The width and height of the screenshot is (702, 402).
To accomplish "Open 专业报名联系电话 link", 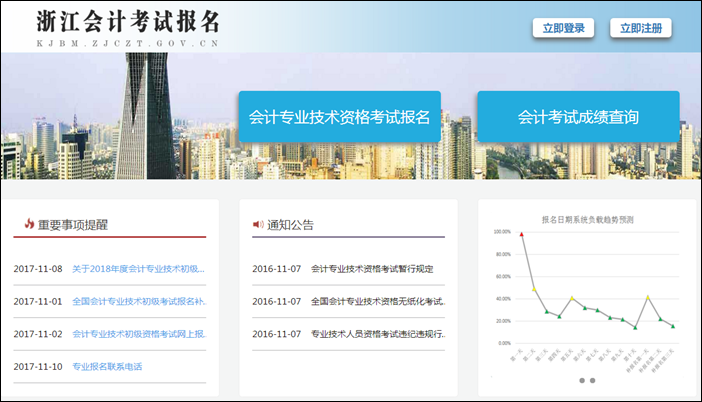I will 107,366.
